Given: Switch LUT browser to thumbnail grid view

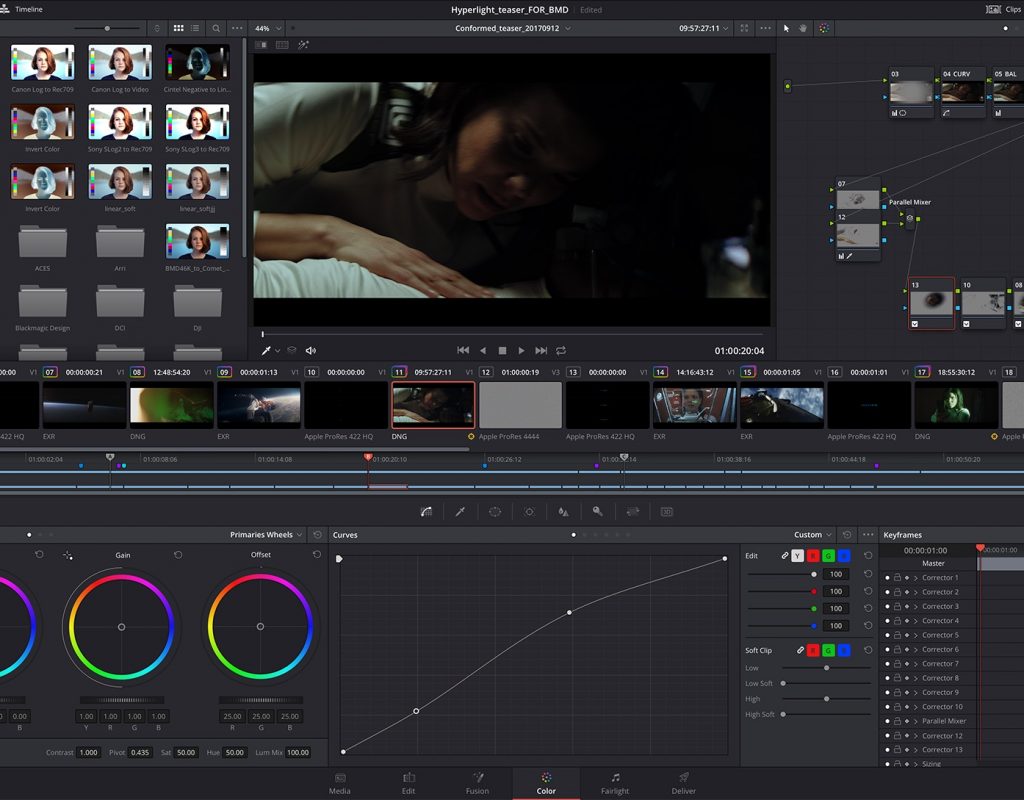Looking at the screenshot, I should coord(178,29).
